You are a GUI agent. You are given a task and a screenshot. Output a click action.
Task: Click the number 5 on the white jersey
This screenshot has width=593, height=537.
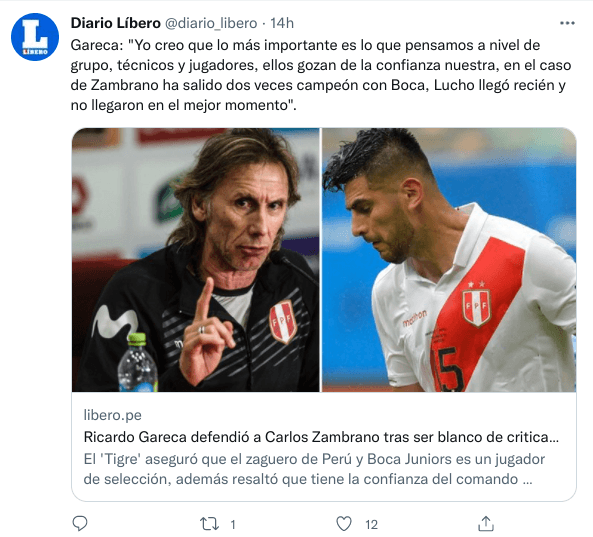pos(450,369)
